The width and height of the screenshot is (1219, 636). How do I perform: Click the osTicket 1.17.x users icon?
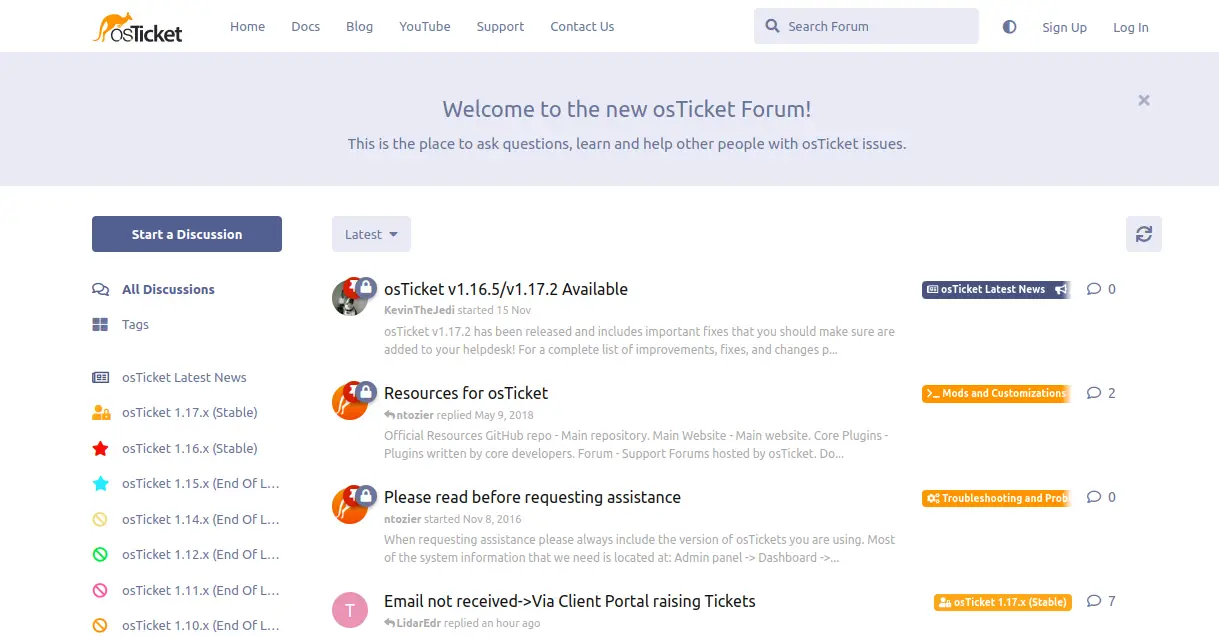tap(100, 412)
